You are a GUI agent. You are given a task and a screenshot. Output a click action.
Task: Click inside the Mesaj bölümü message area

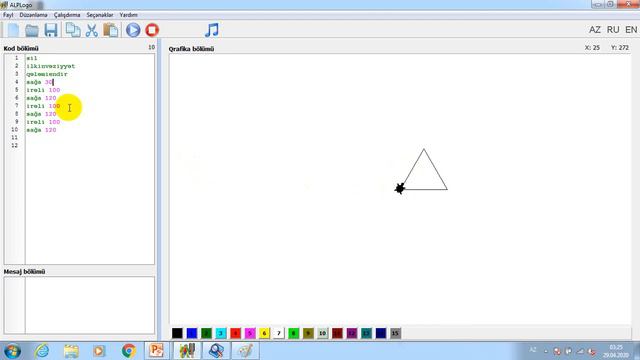90,305
